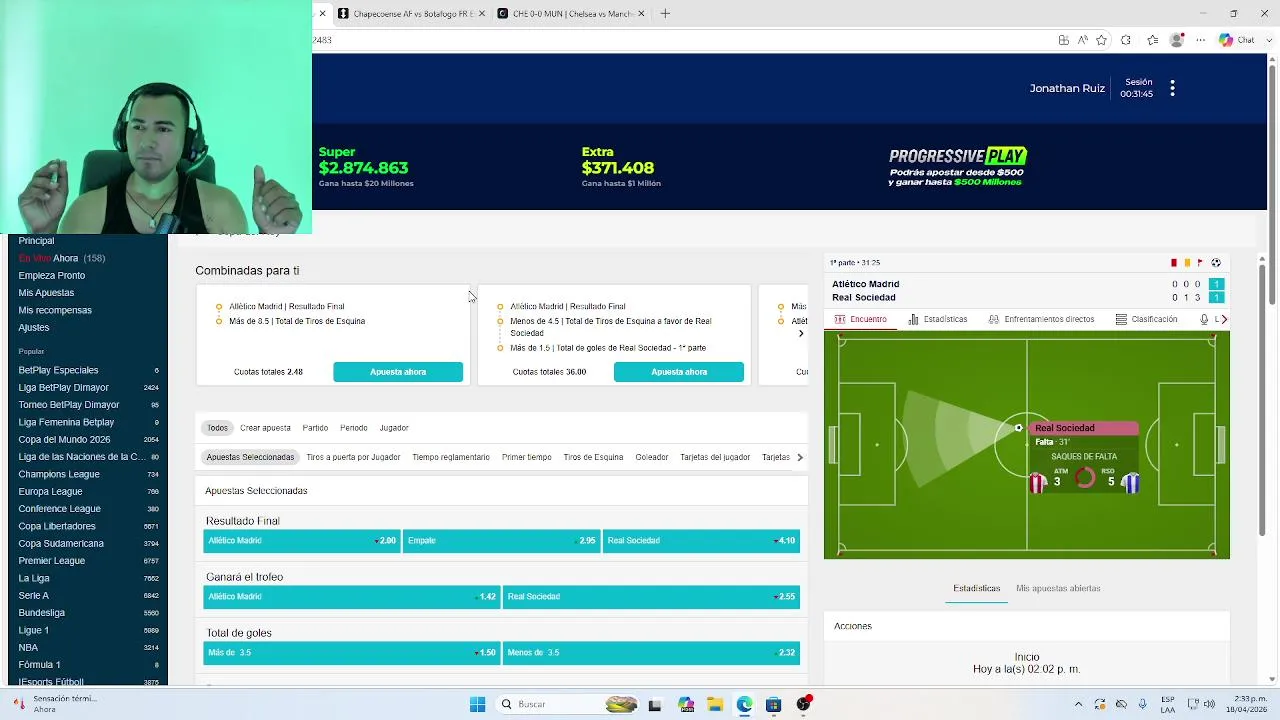Select the Todos filter chip
Viewport: 1280px width, 720px height.
pyautogui.click(x=217, y=428)
